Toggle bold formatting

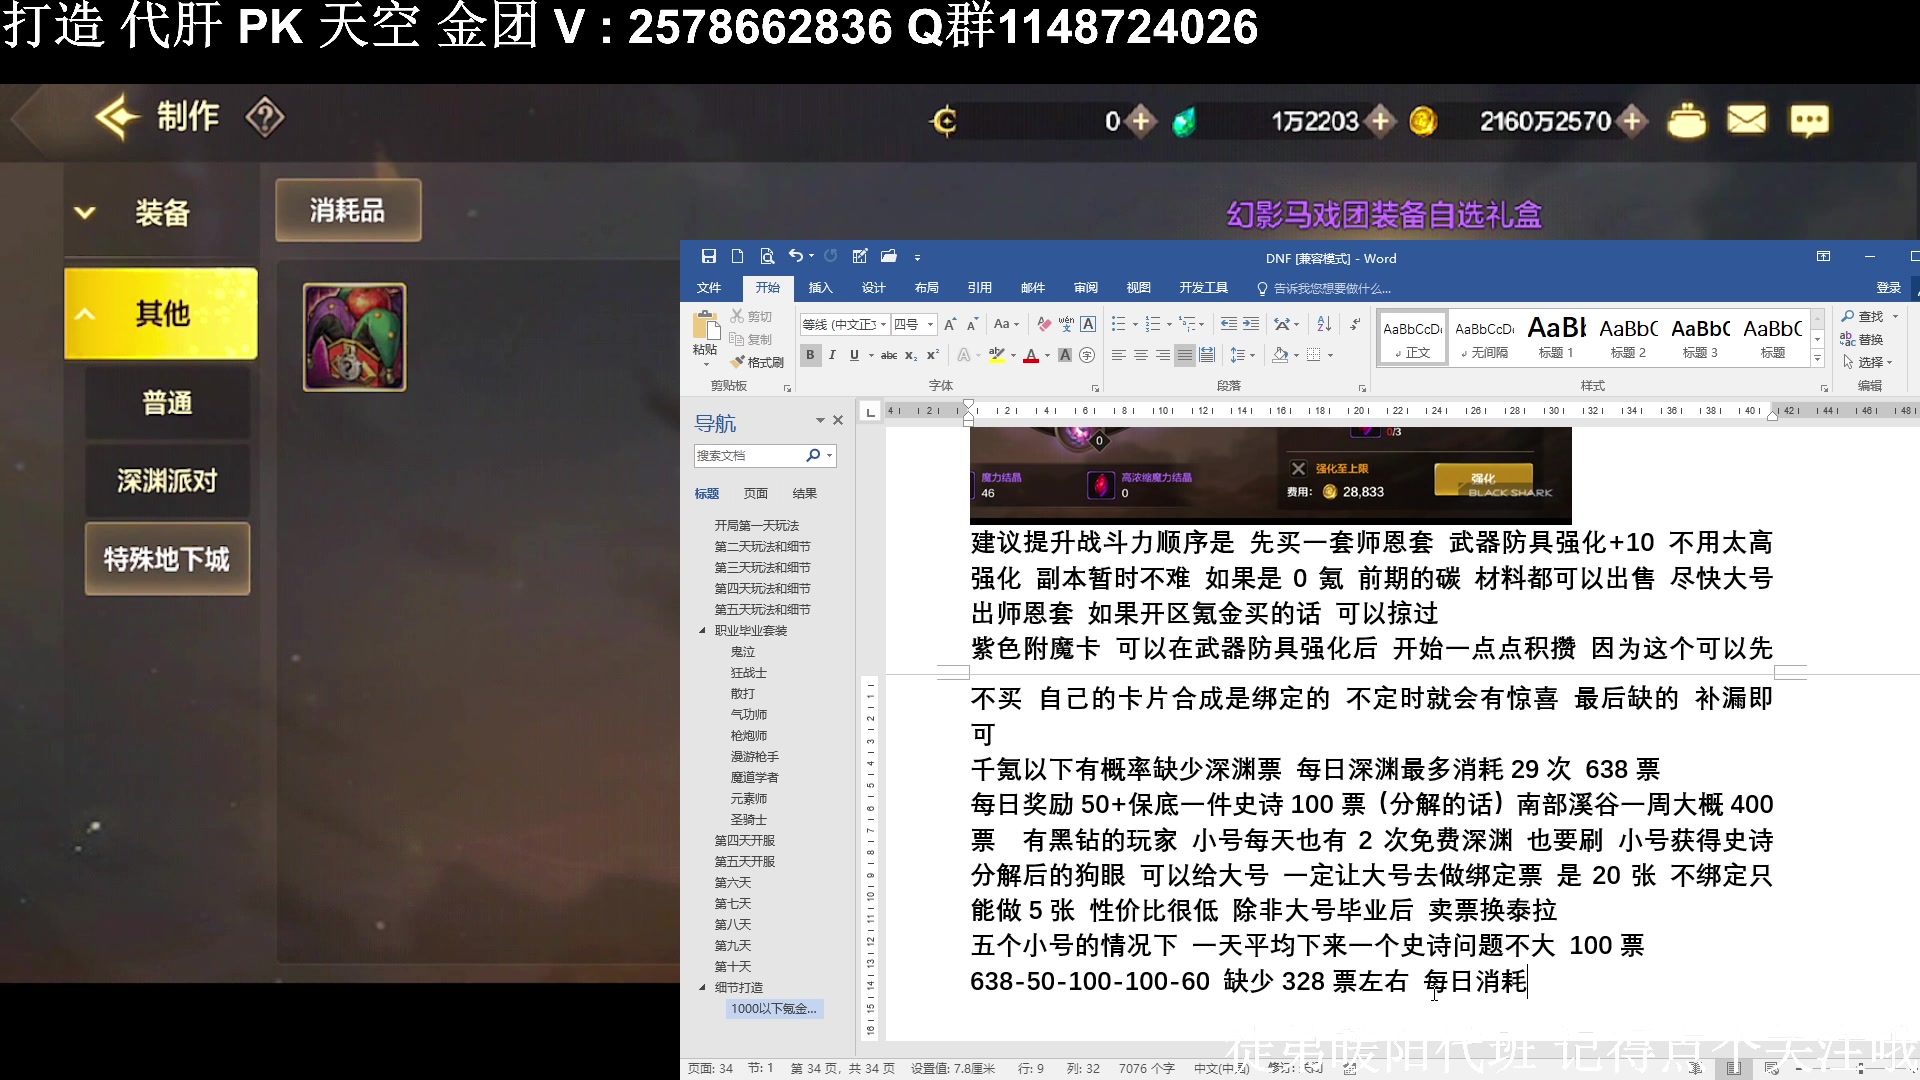810,355
